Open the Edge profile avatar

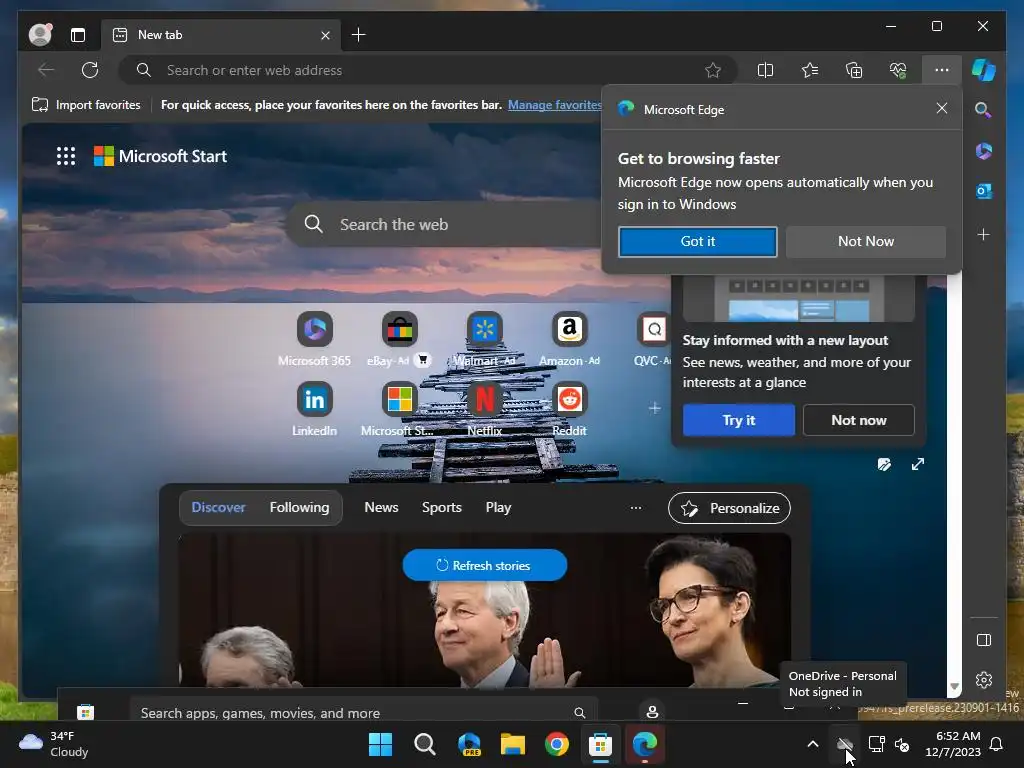[x=40, y=35]
